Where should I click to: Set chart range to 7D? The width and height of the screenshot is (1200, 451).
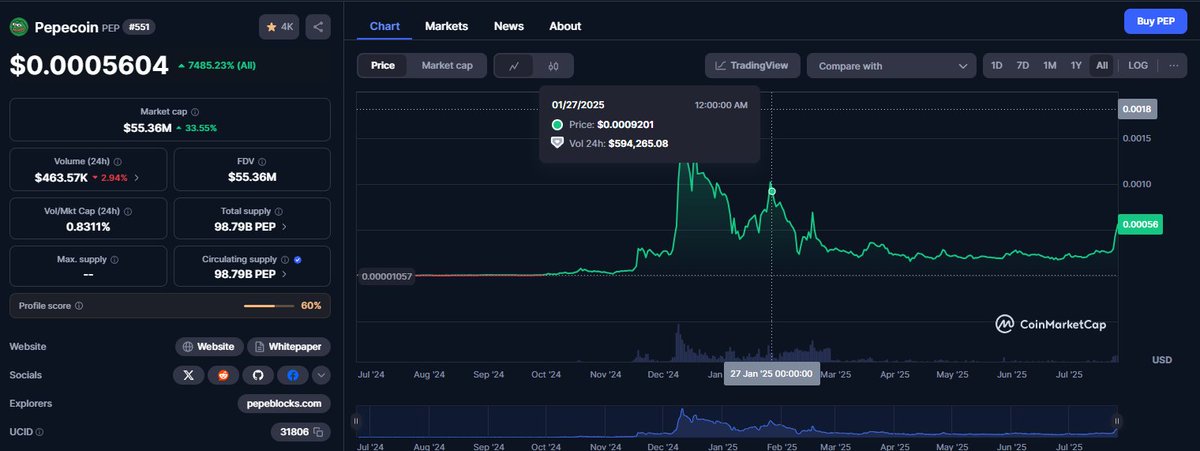(x=1023, y=65)
